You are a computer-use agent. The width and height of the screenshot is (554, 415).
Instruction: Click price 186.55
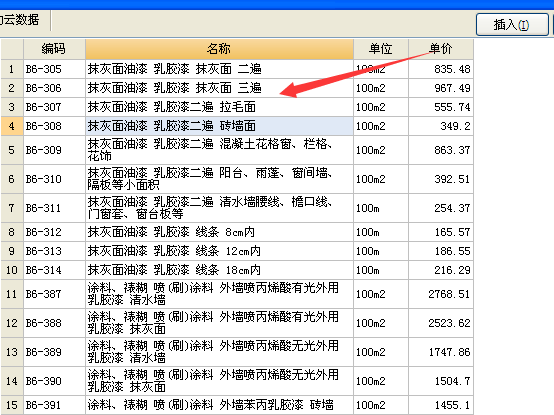441,251
